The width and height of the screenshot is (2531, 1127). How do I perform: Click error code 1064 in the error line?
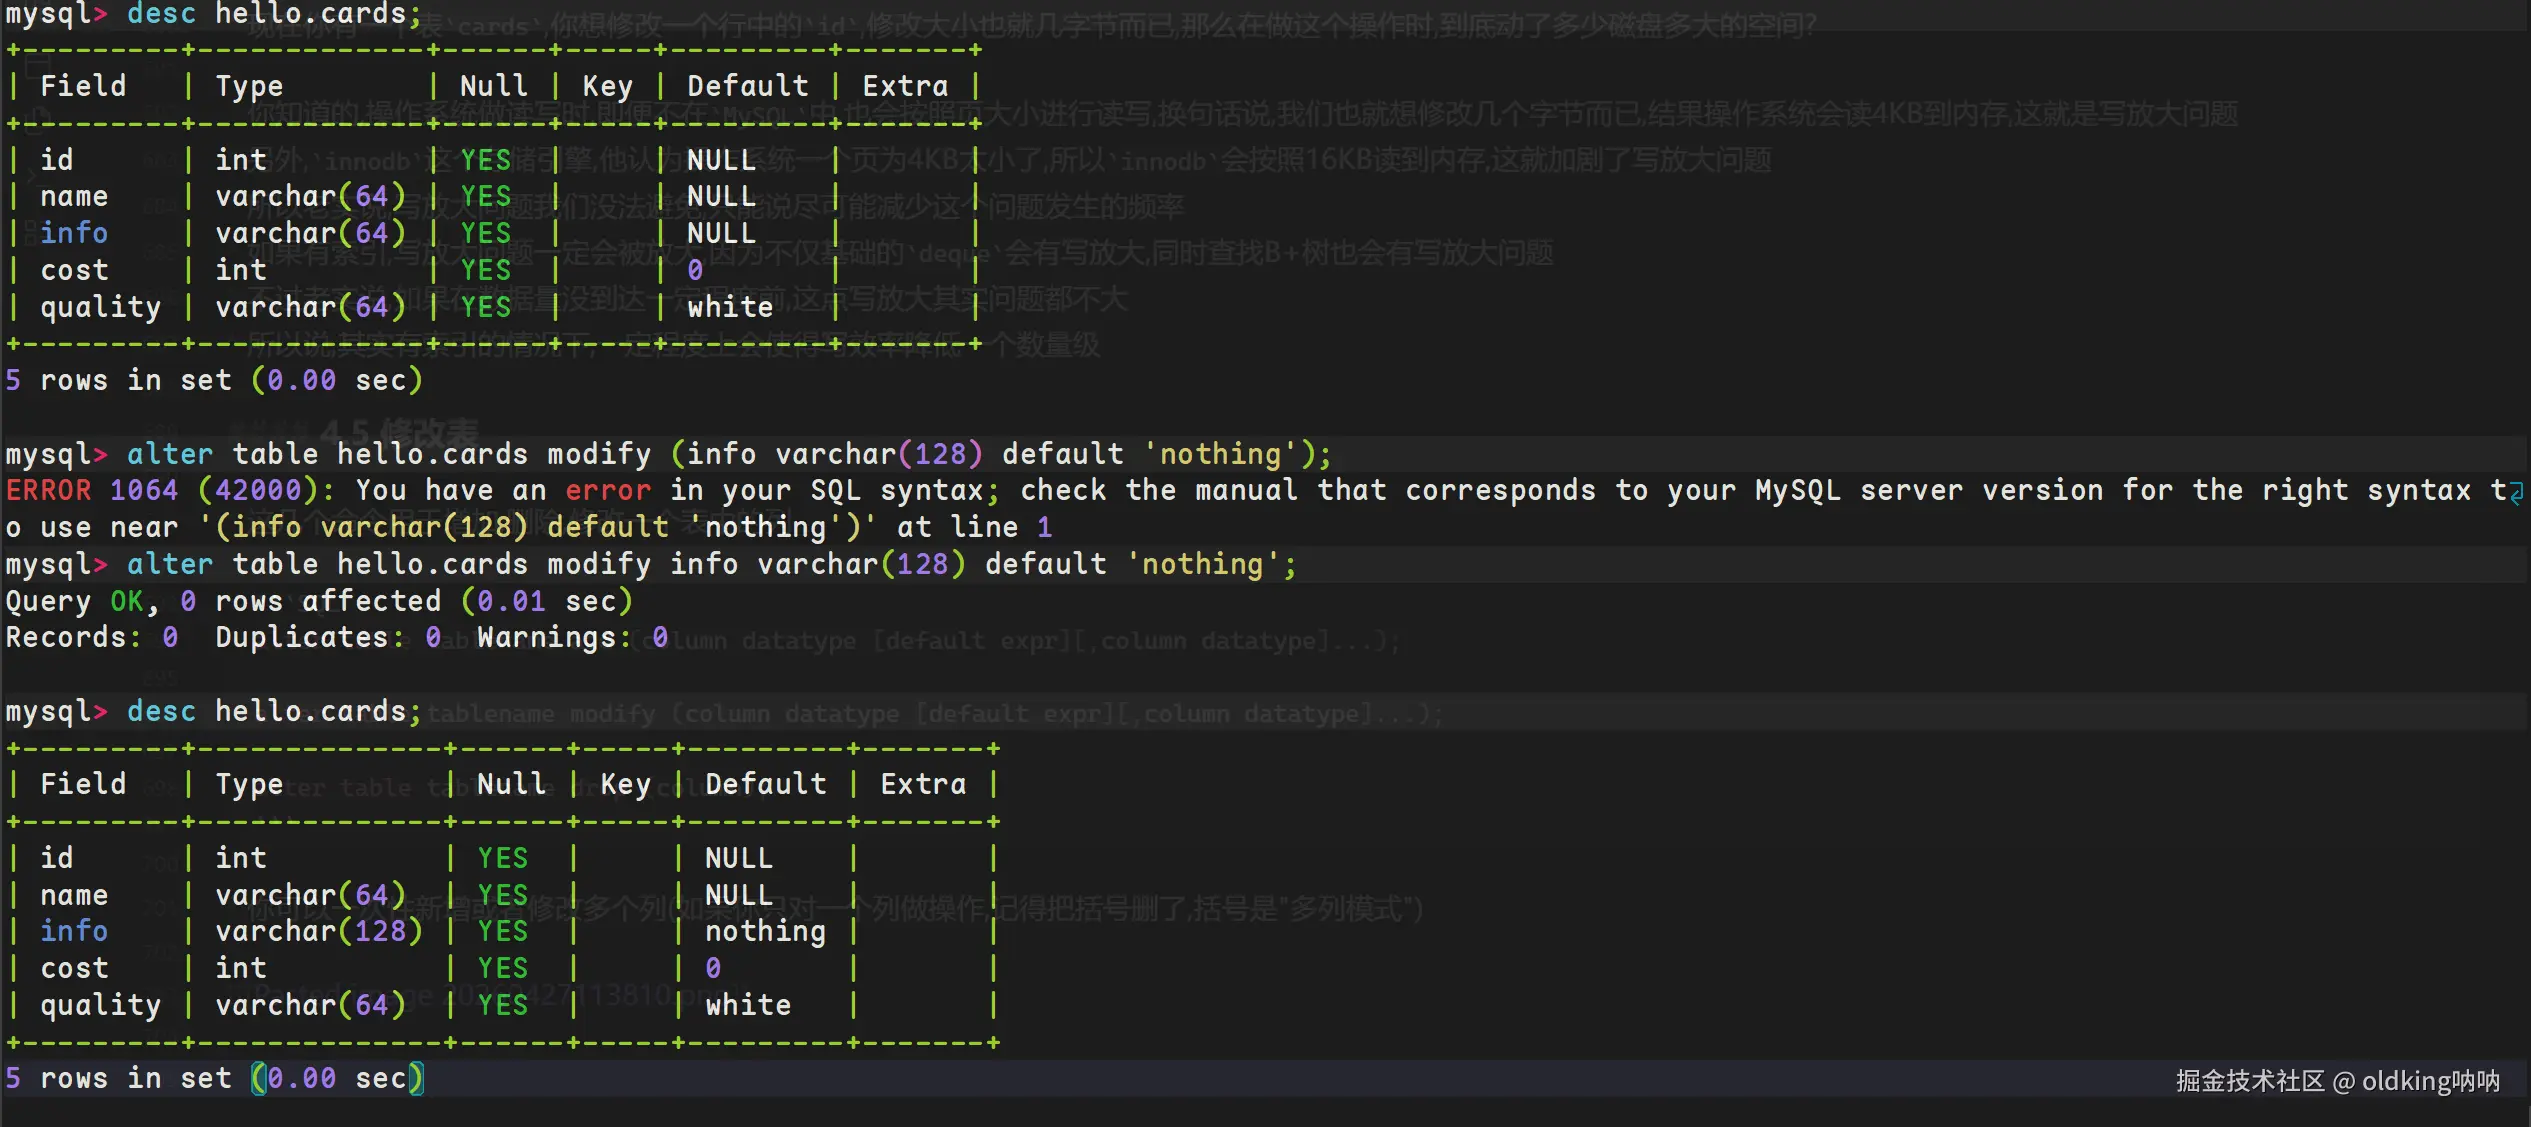(x=144, y=490)
